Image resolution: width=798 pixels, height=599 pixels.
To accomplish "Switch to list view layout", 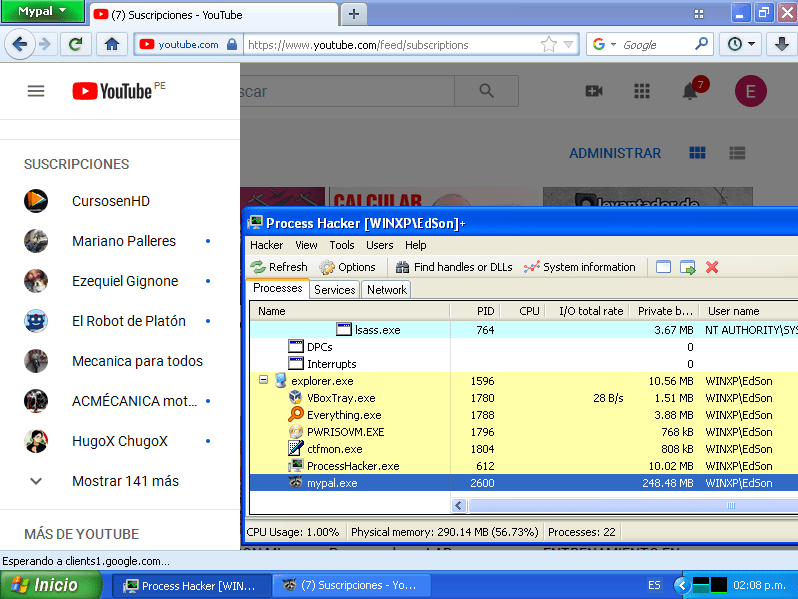I will (x=737, y=153).
